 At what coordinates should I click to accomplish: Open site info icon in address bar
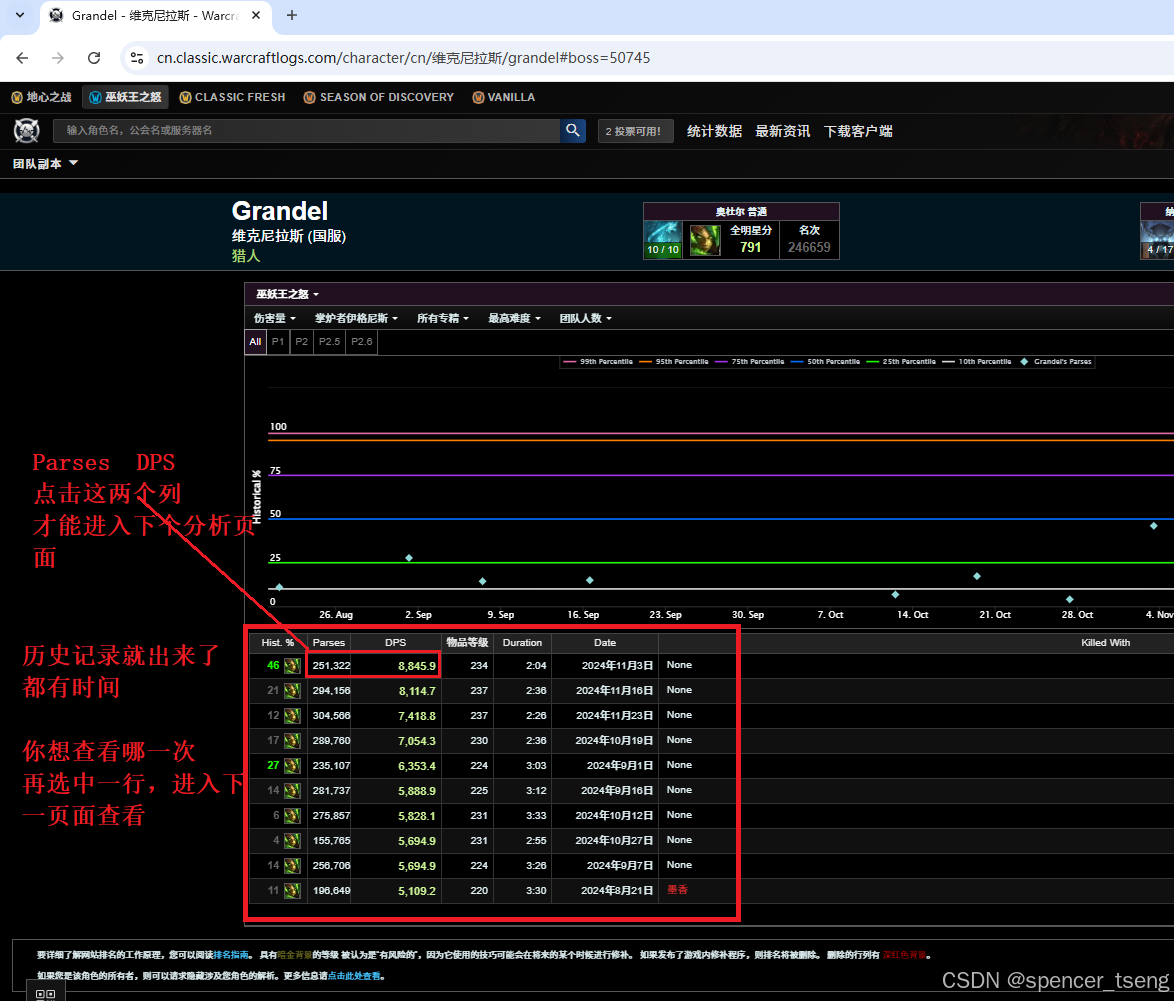(136, 58)
